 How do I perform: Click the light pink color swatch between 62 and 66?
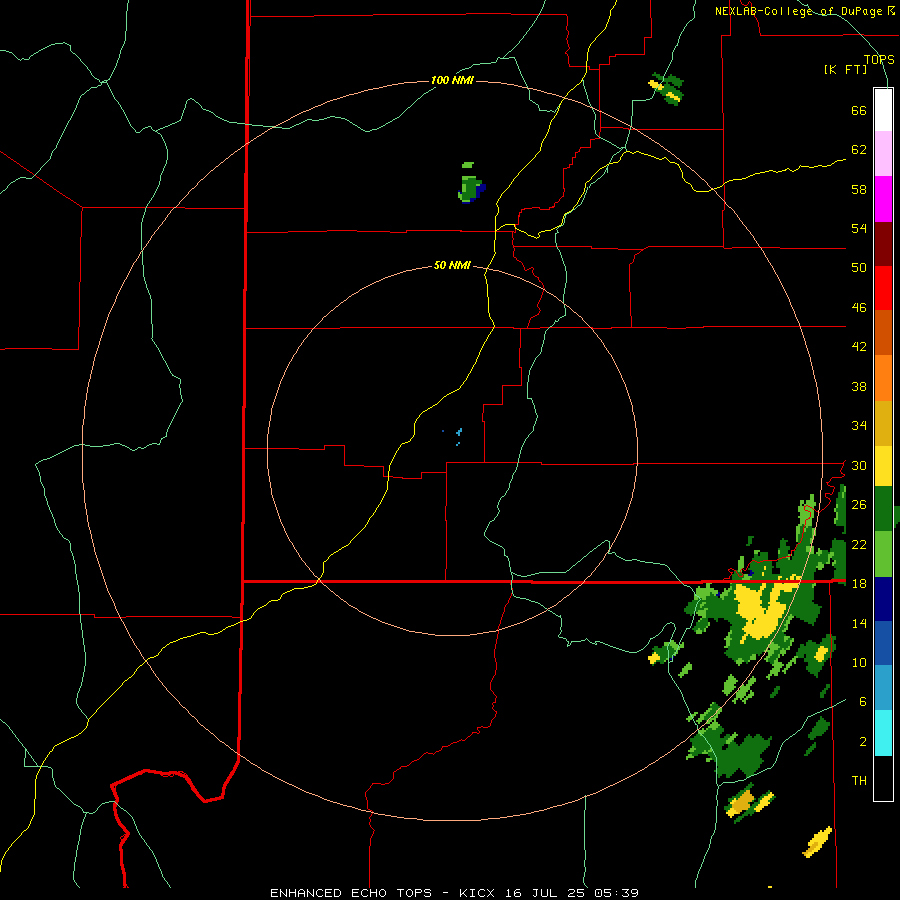pyautogui.click(x=883, y=154)
